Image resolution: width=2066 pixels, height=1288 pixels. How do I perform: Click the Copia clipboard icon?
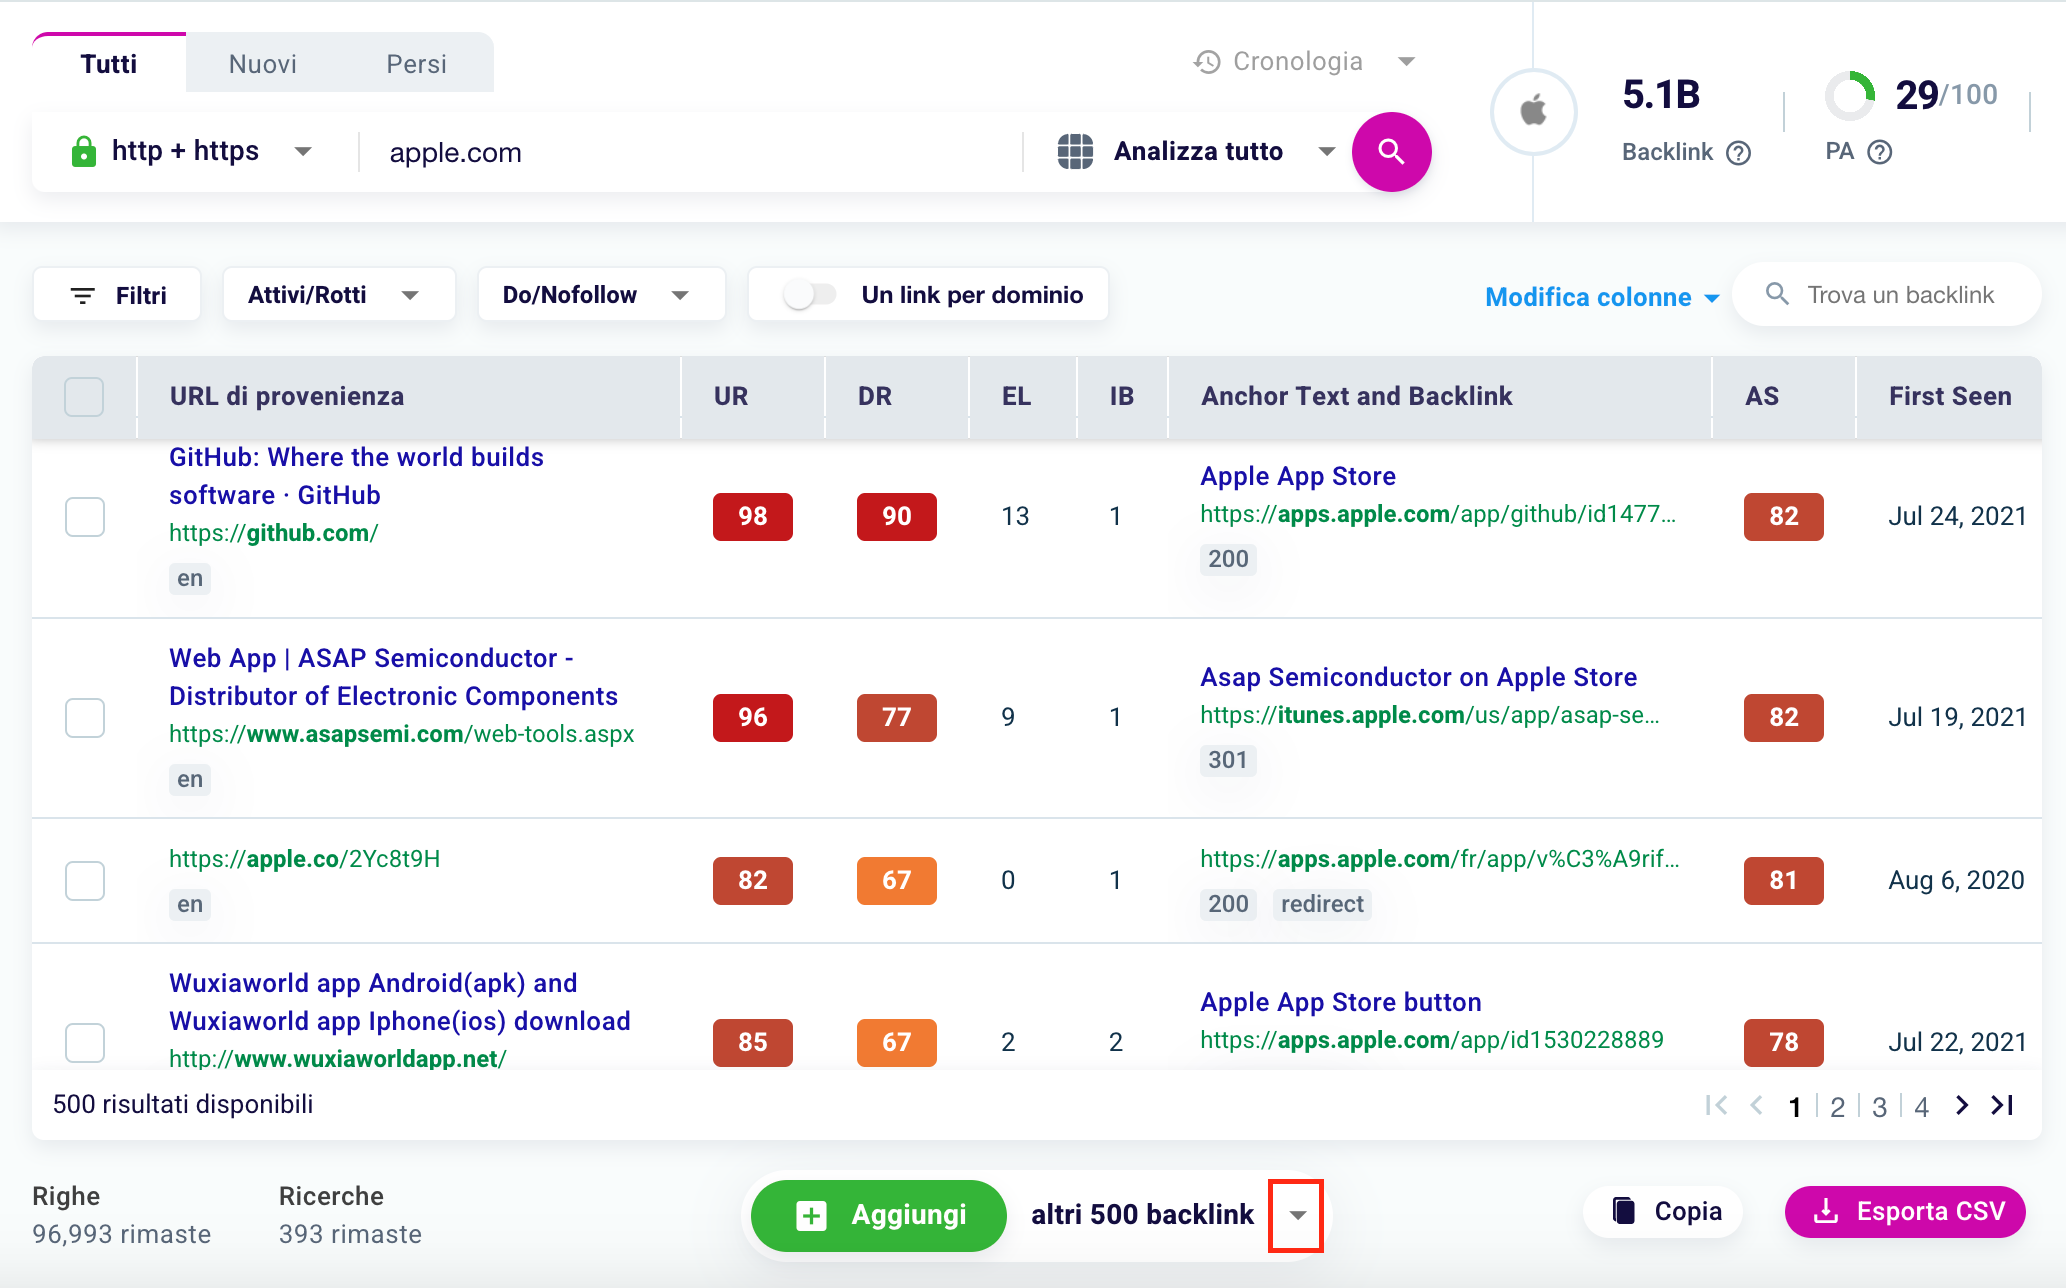point(1625,1211)
